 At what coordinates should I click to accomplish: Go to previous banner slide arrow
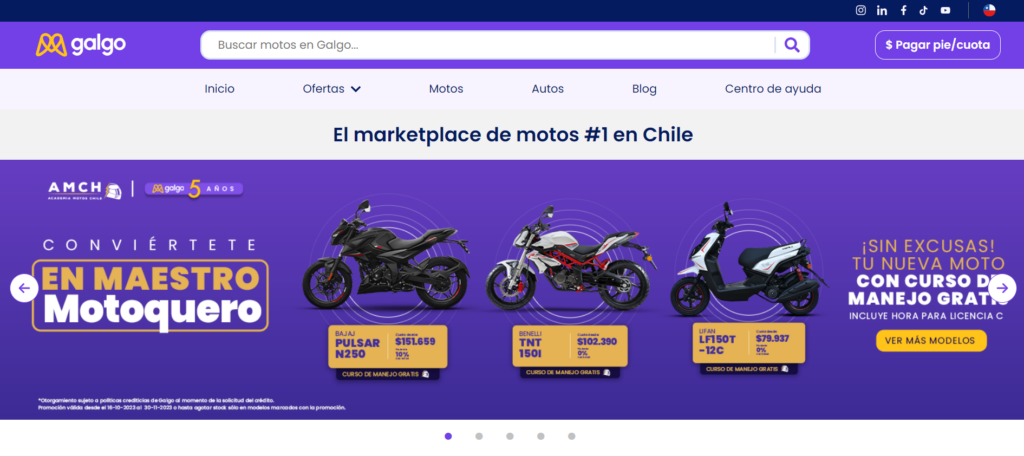tap(24, 288)
